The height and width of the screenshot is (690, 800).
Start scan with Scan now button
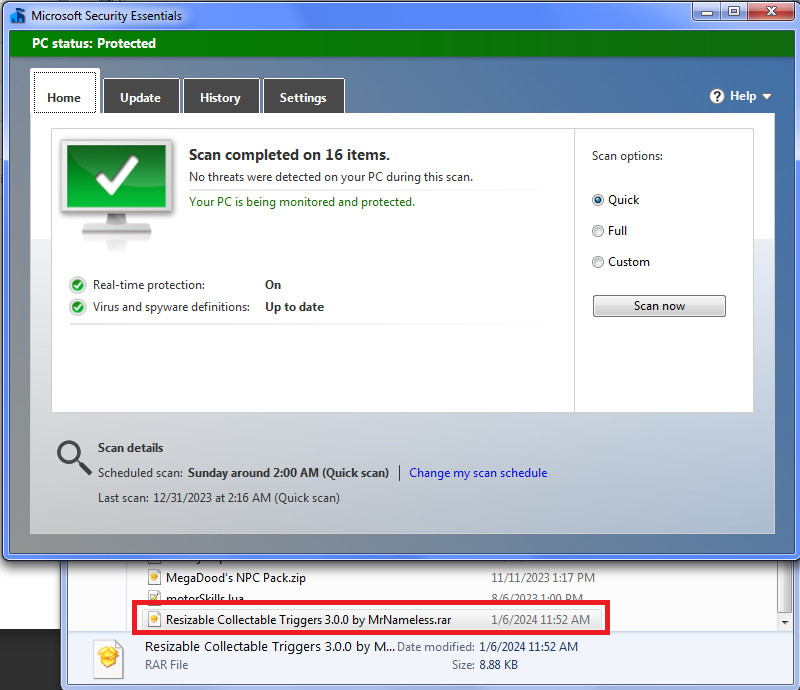[x=659, y=306]
